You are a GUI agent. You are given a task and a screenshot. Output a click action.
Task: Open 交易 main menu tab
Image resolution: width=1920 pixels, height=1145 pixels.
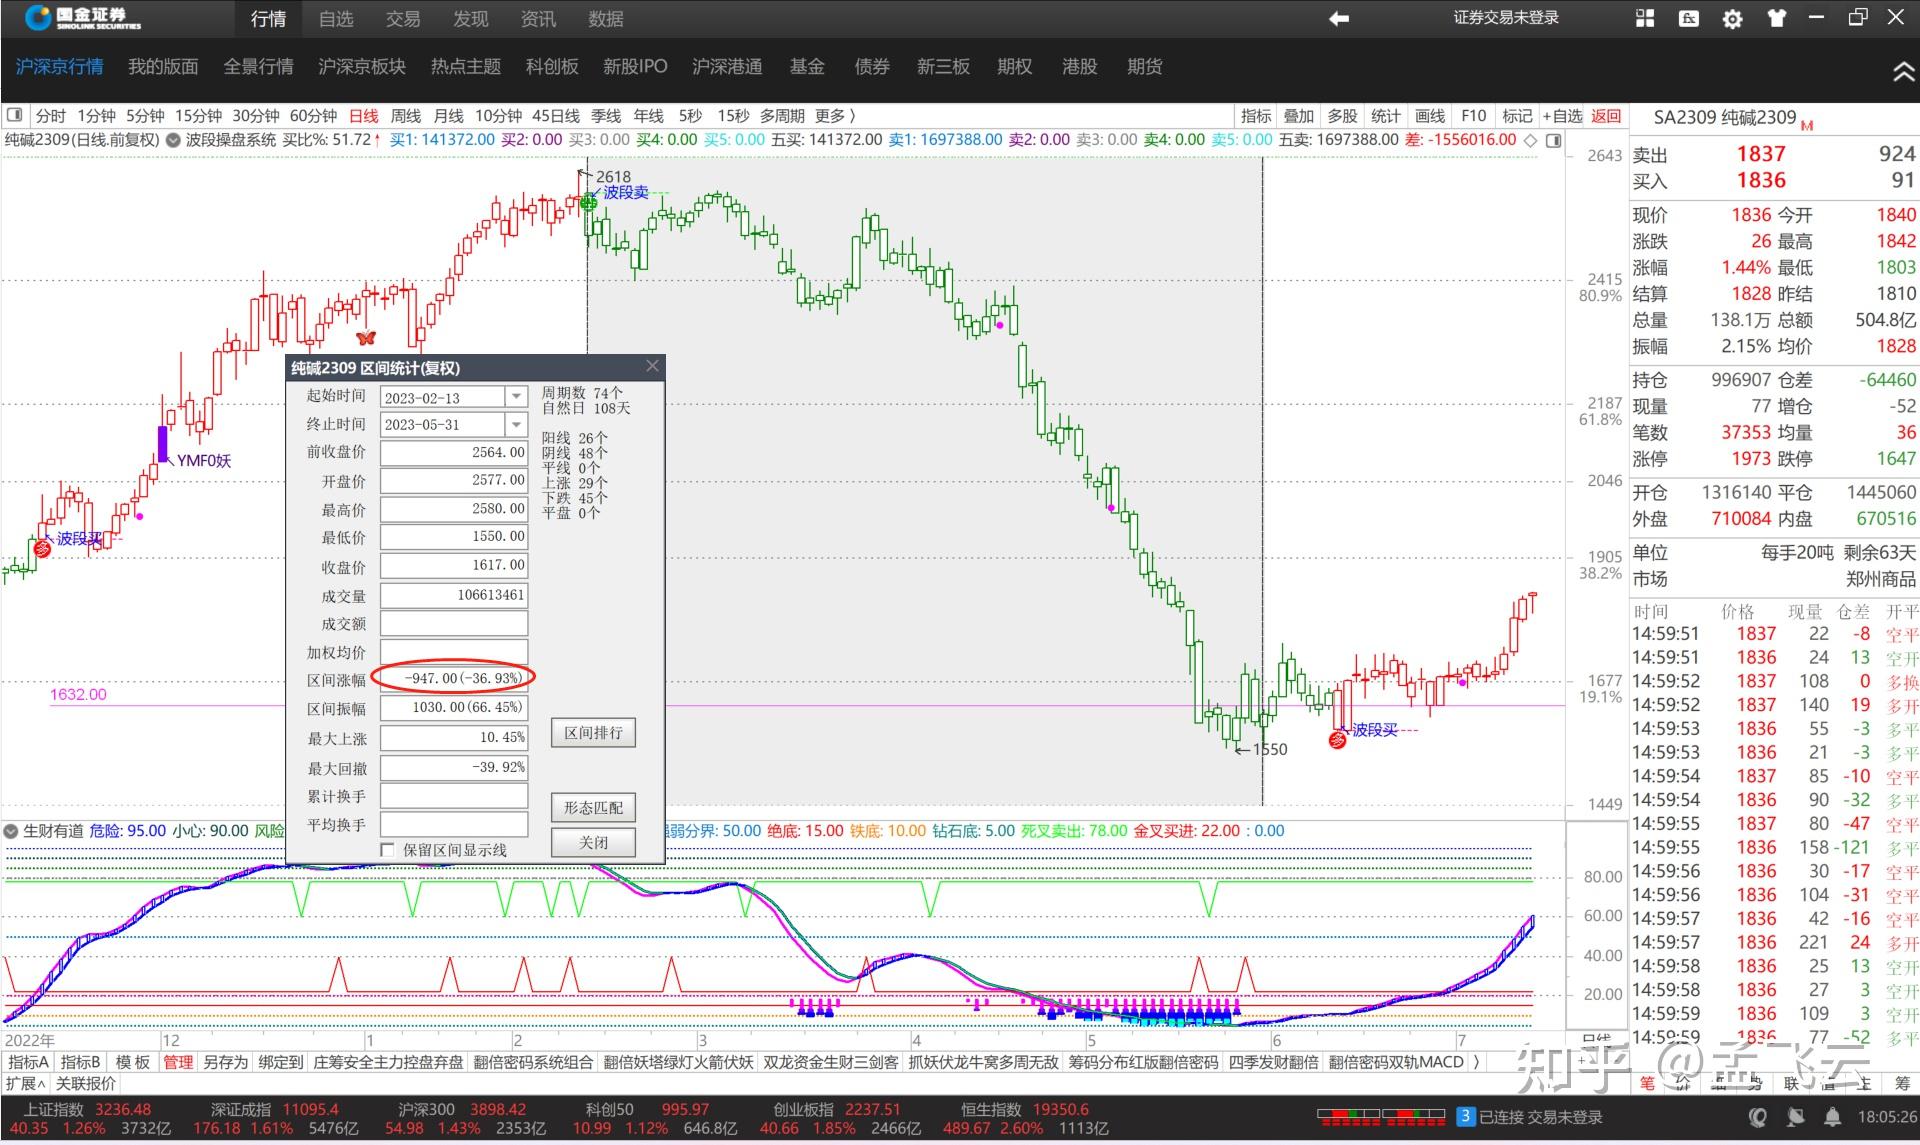(x=403, y=19)
